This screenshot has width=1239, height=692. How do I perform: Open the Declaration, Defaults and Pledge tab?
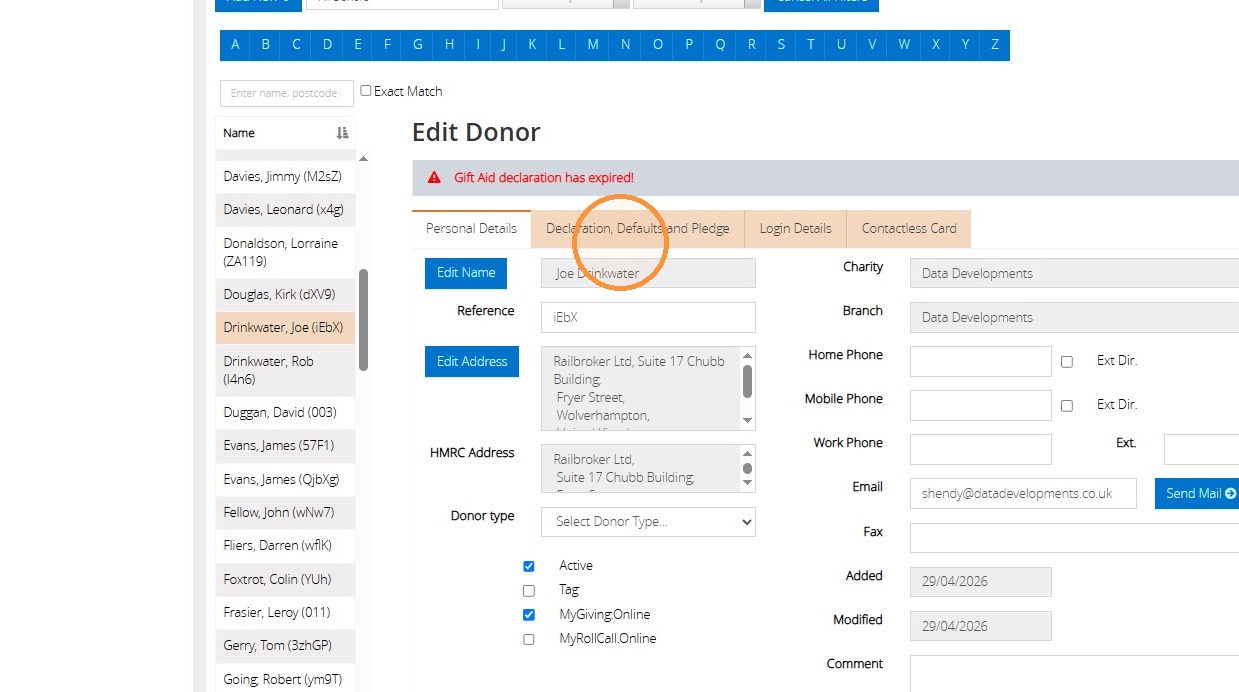pyautogui.click(x=637, y=228)
